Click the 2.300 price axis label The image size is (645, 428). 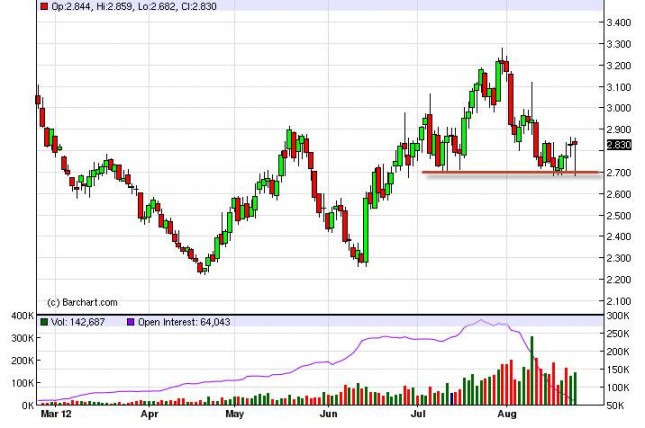tap(619, 258)
